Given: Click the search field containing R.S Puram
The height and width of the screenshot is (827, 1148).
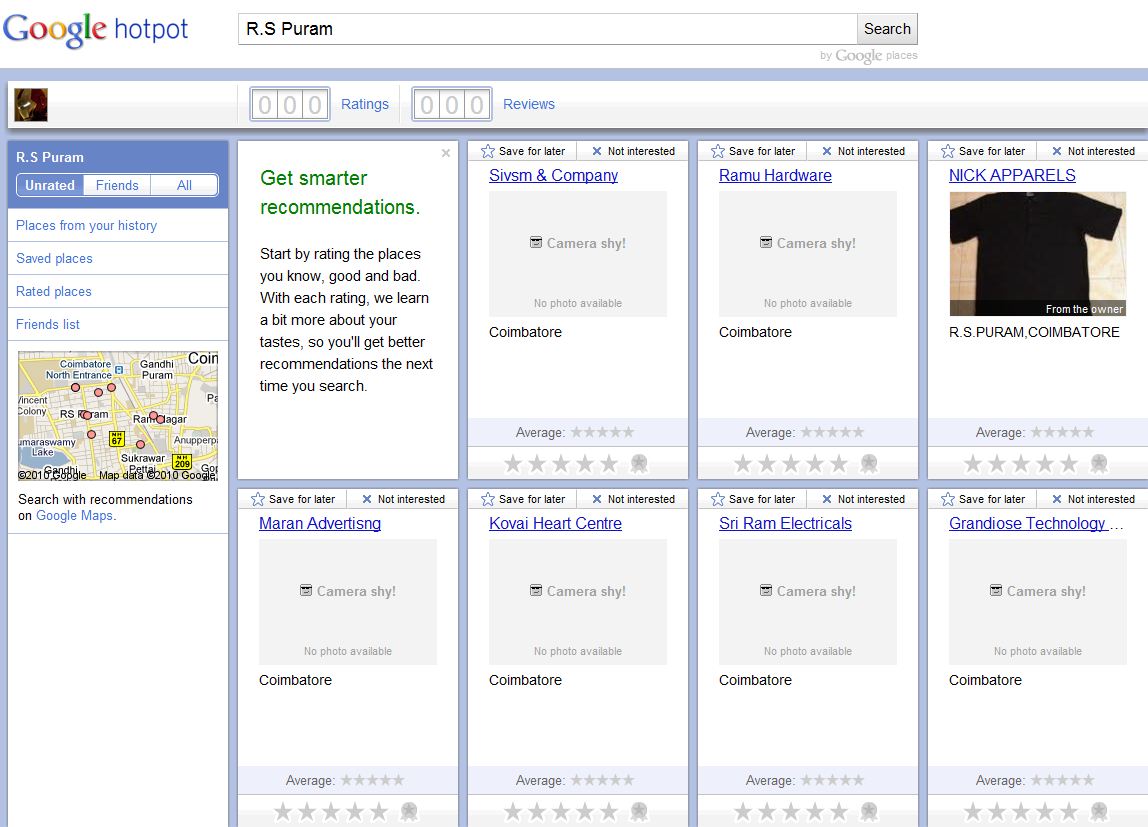Looking at the screenshot, I should click(548, 29).
